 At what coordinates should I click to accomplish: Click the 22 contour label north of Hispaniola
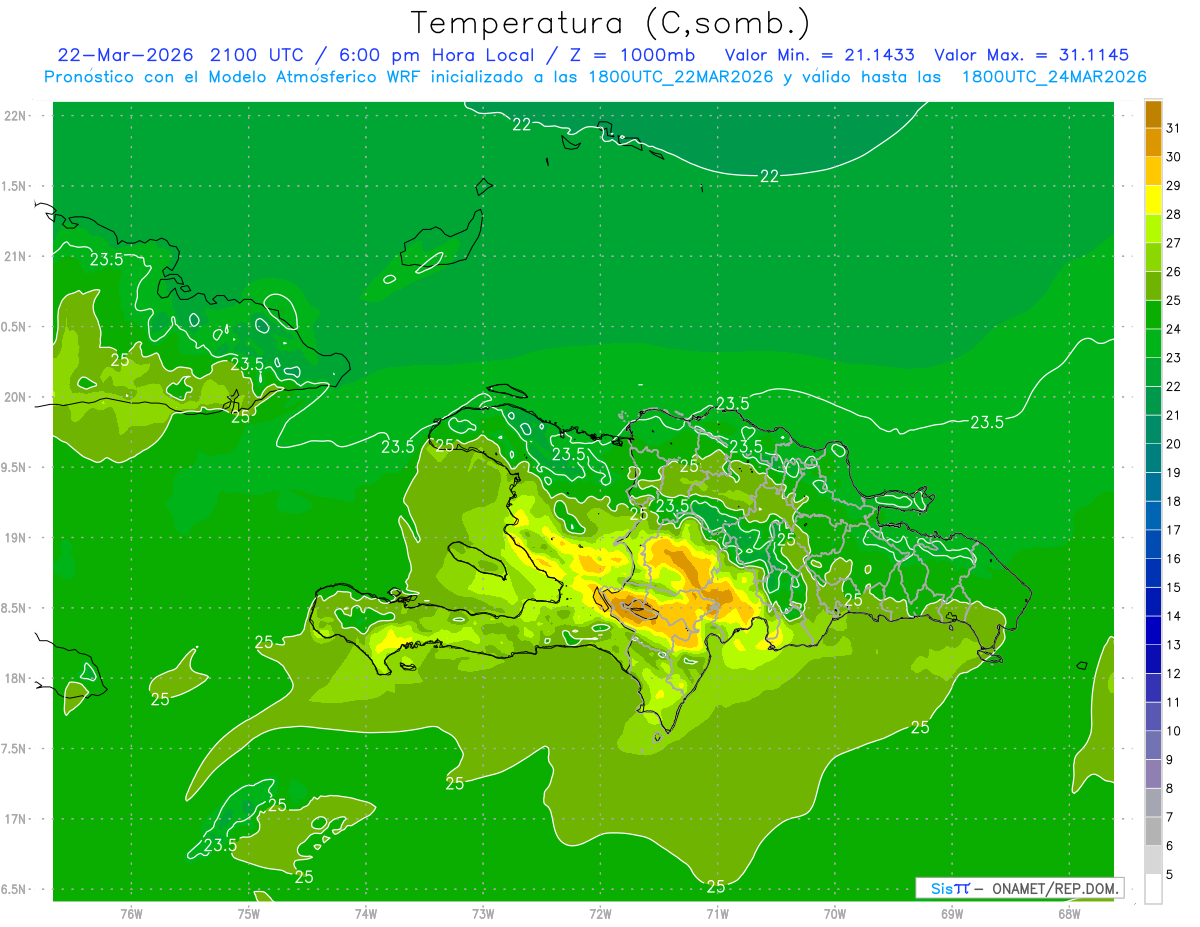click(768, 176)
